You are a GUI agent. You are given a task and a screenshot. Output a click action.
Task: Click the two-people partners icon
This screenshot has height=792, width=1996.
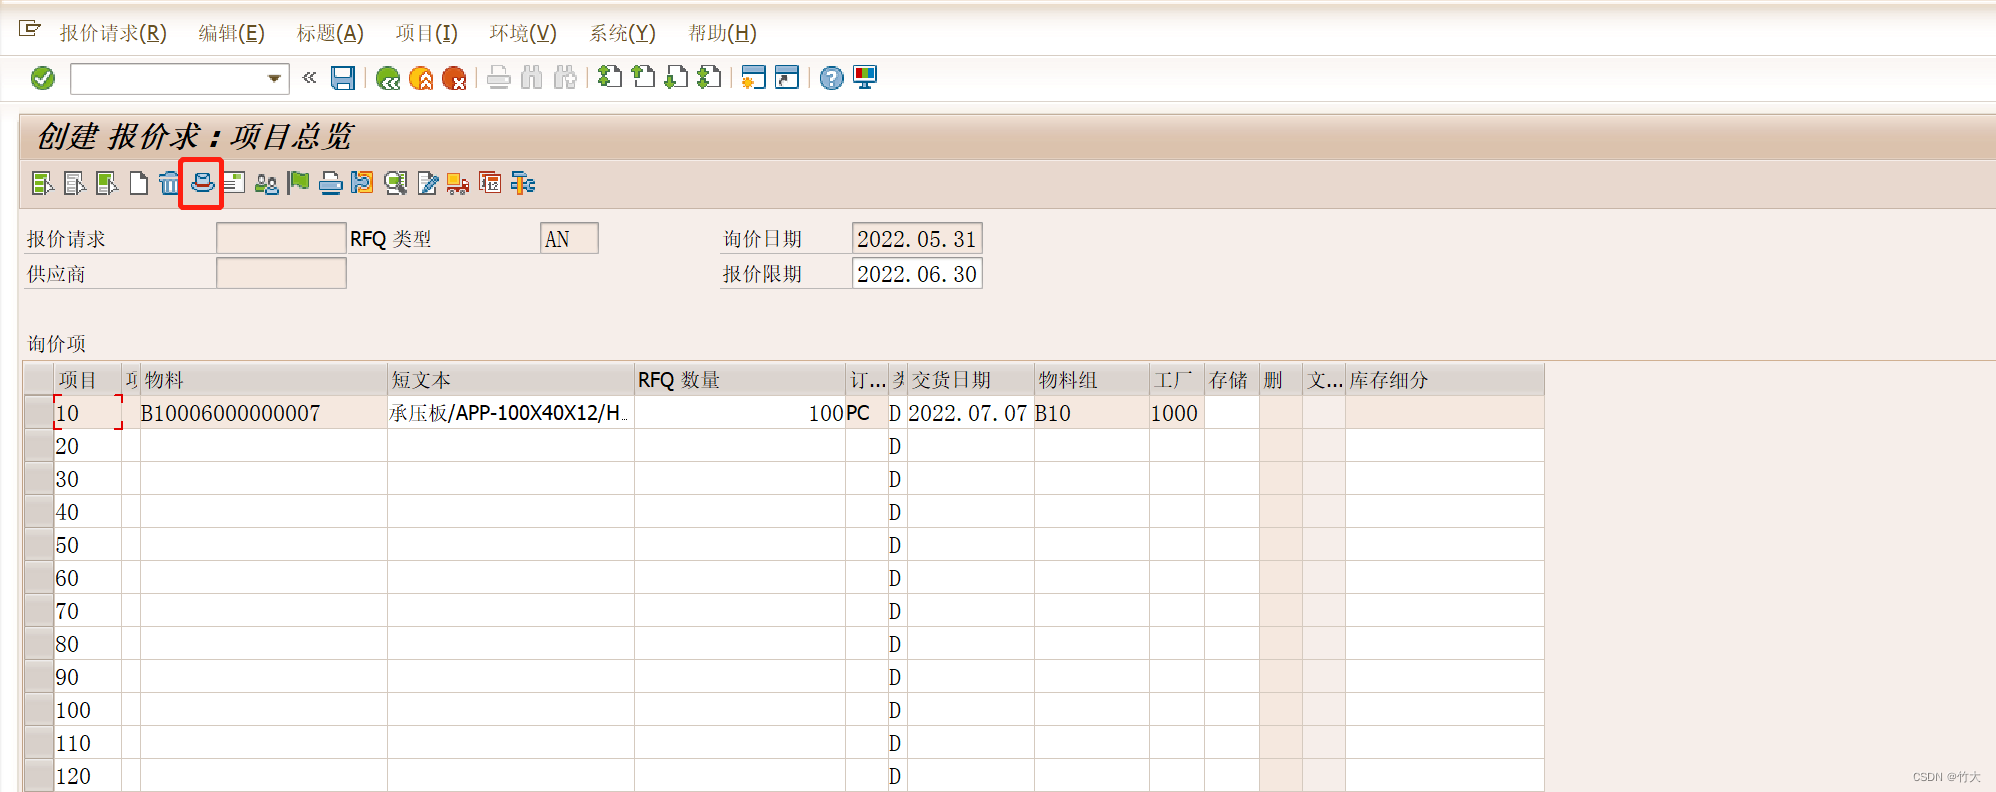[266, 183]
